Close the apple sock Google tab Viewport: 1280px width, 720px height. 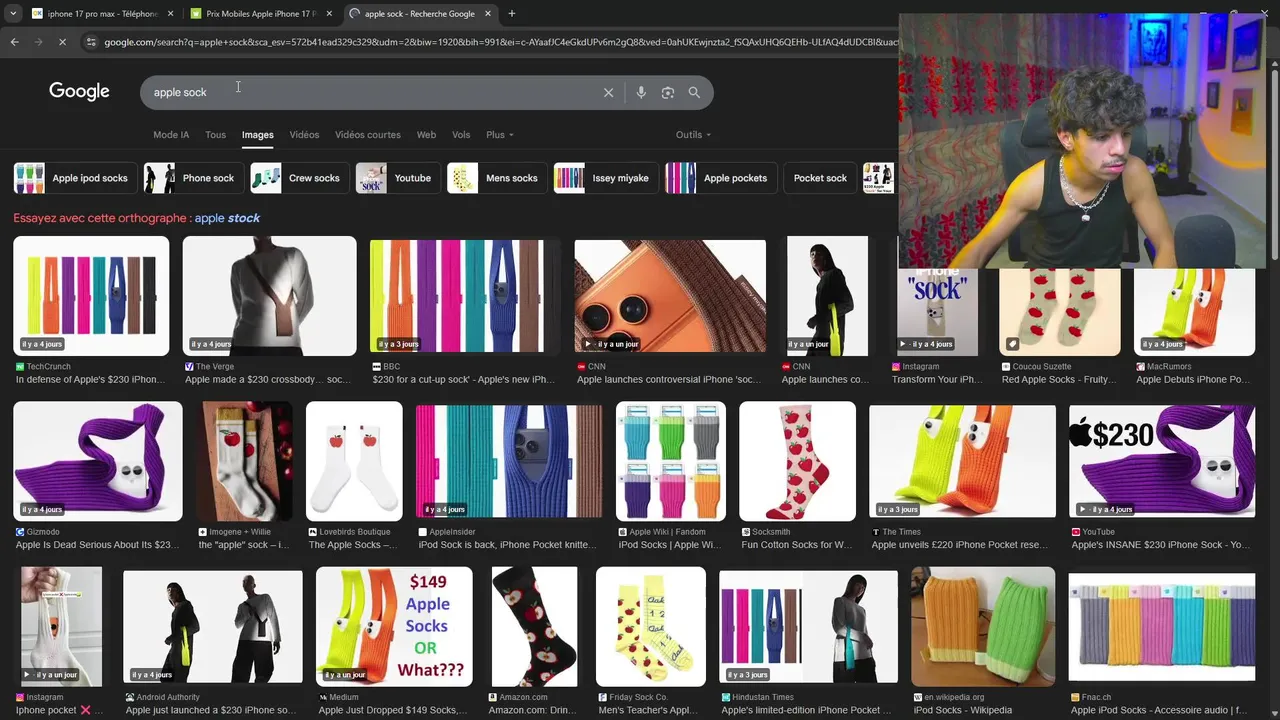pyautogui.click(x=488, y=14)
